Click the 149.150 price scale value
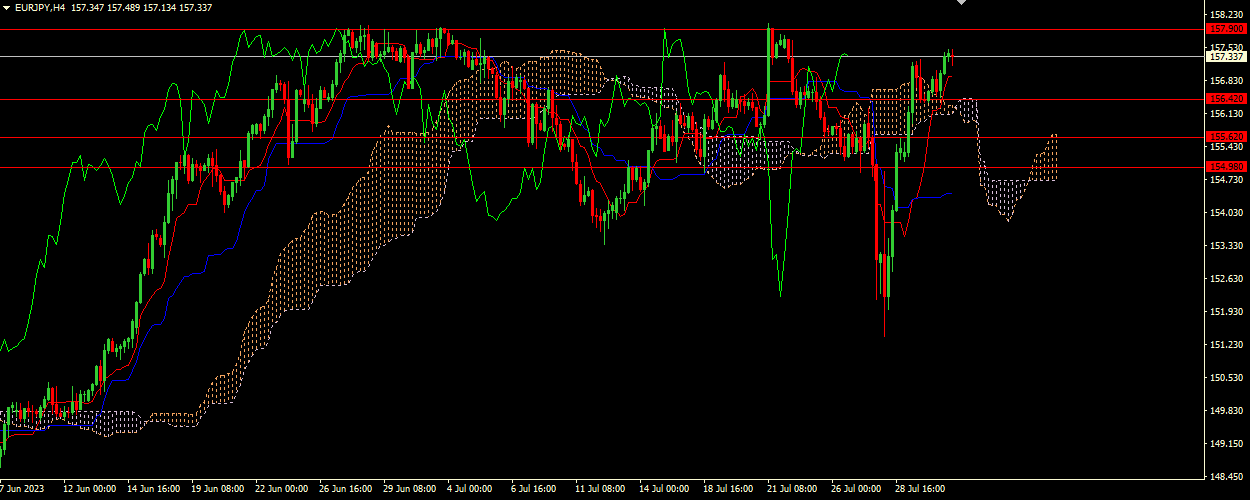Image resolution: width=1250 pixels, height=500 pixels. point(1226,444)
